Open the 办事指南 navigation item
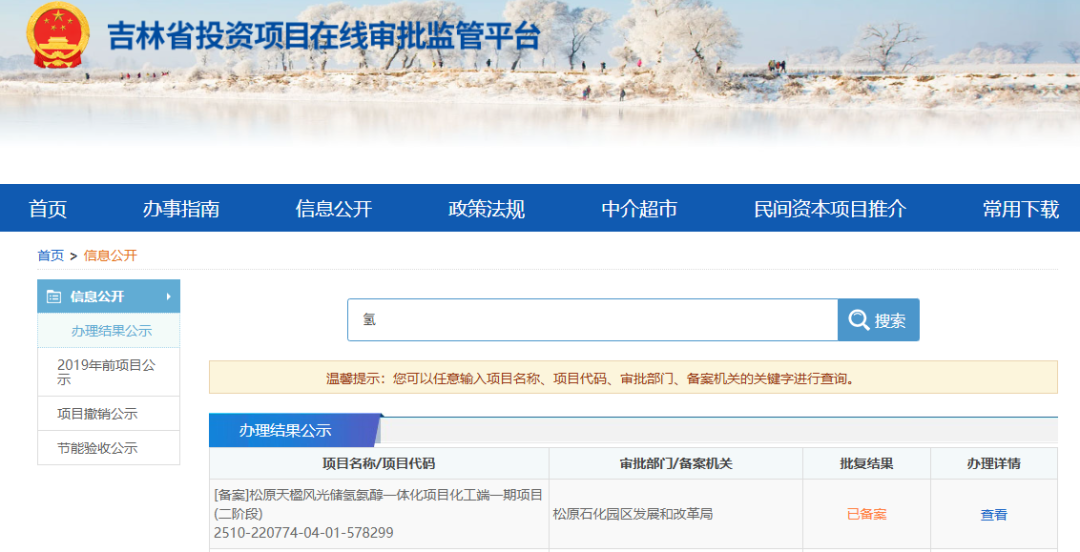Image resolution: width=1080 pixels, height=552 pixels. point(181,209)
